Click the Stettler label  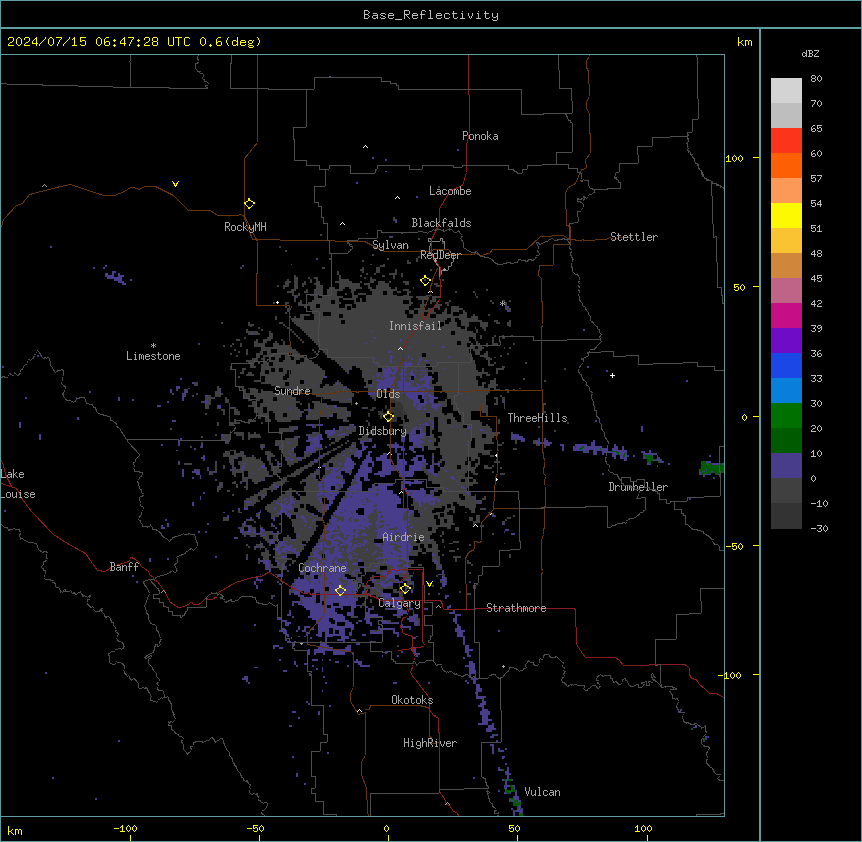[634, 237]
